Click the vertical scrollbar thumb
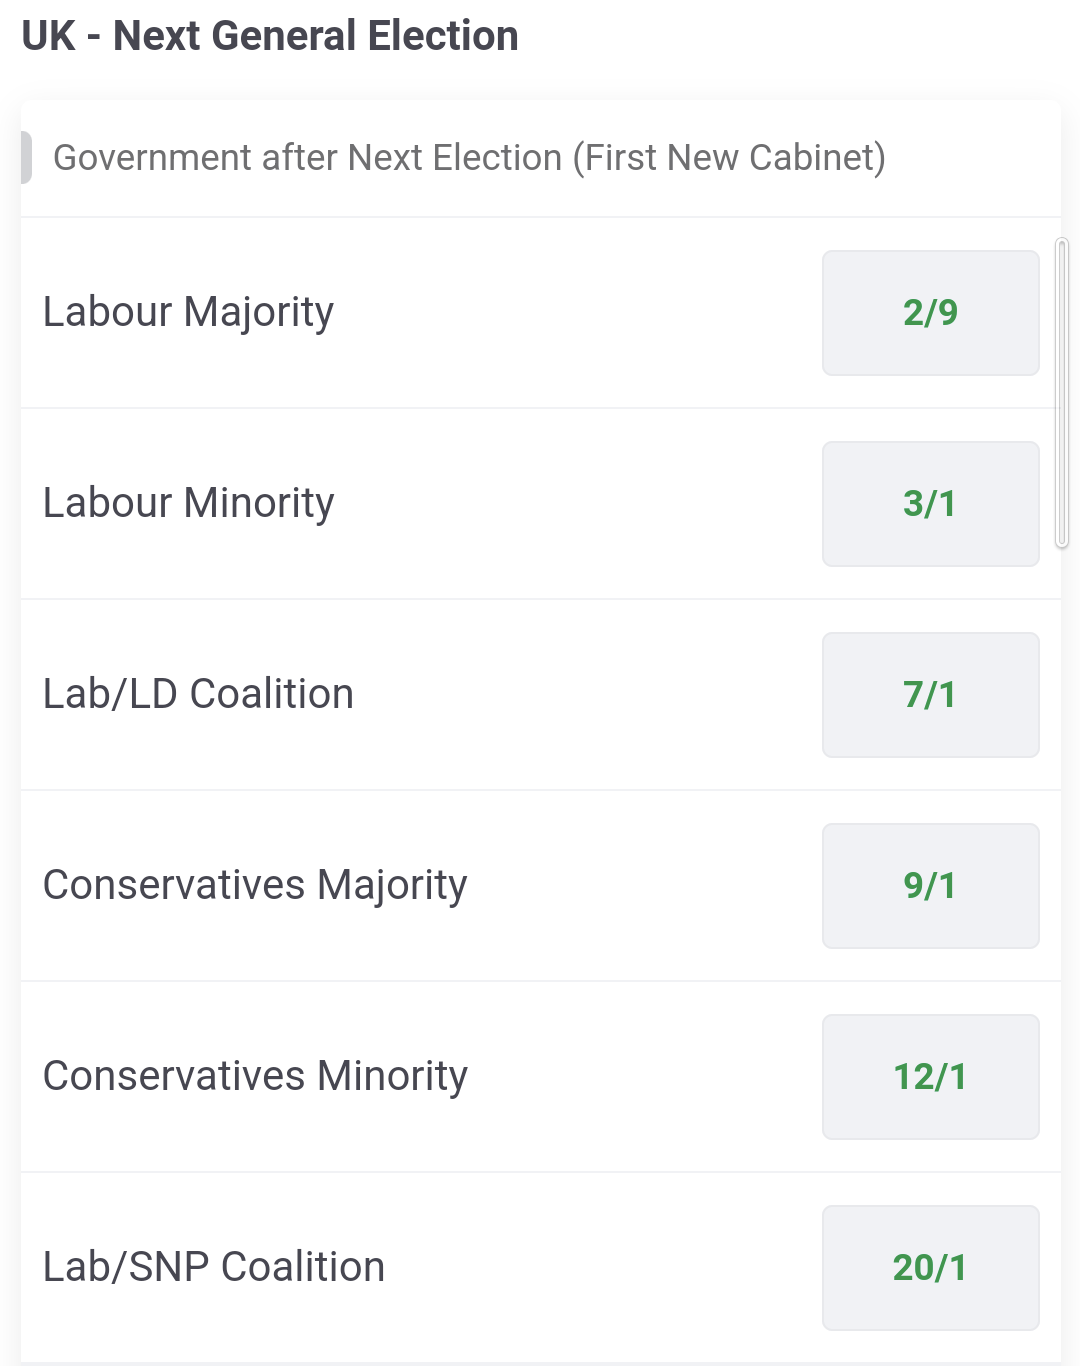This screenshot has width=1080, height=1366. [1062, 393]
